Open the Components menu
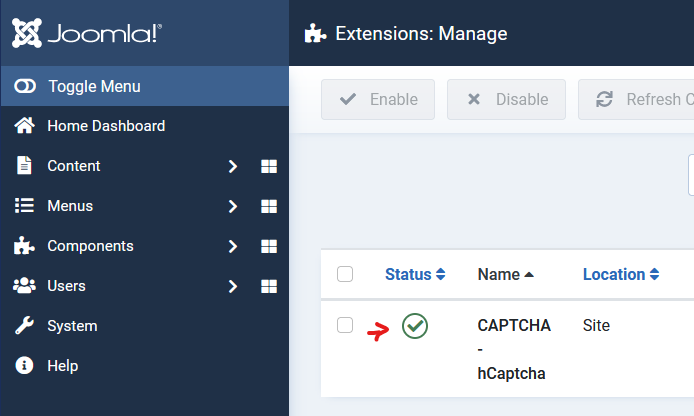 [90, 246]
